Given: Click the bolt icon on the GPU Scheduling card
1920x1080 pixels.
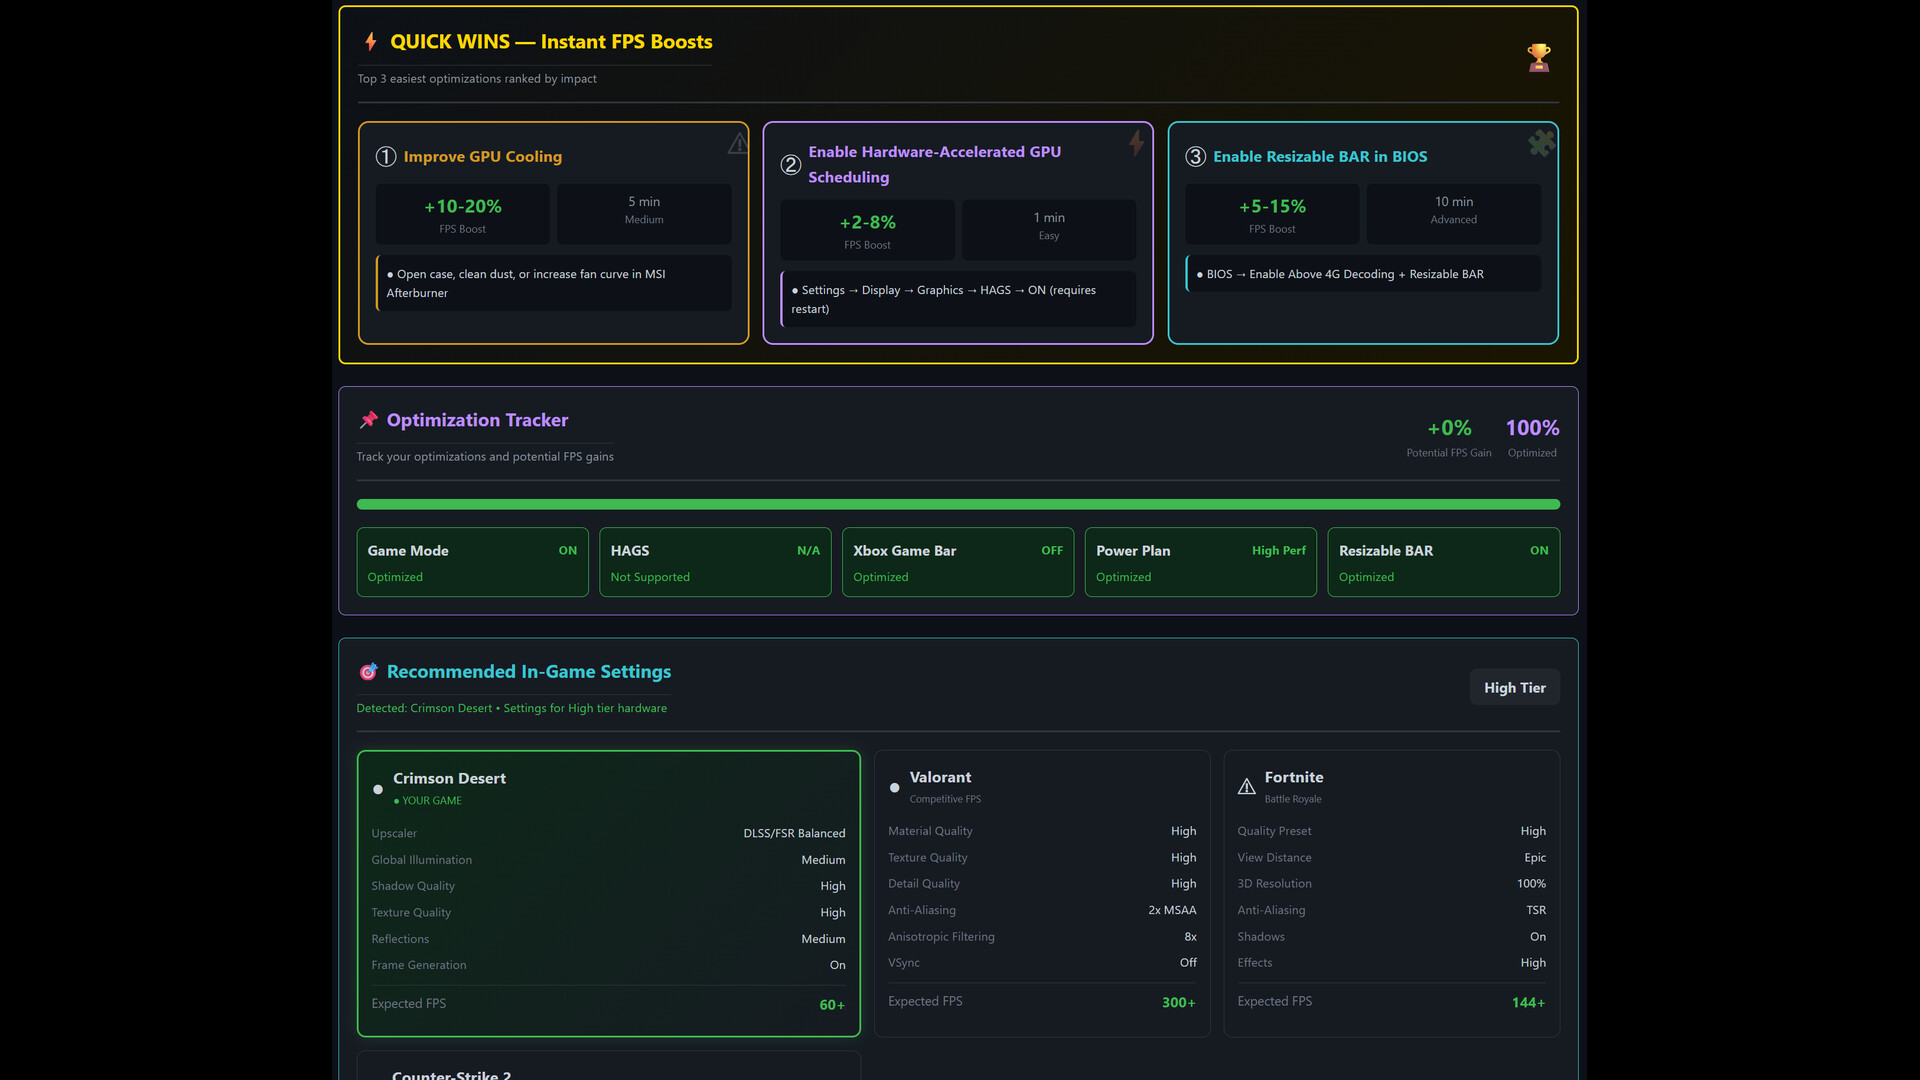Looking at the screenshot, I should 1136,143.
